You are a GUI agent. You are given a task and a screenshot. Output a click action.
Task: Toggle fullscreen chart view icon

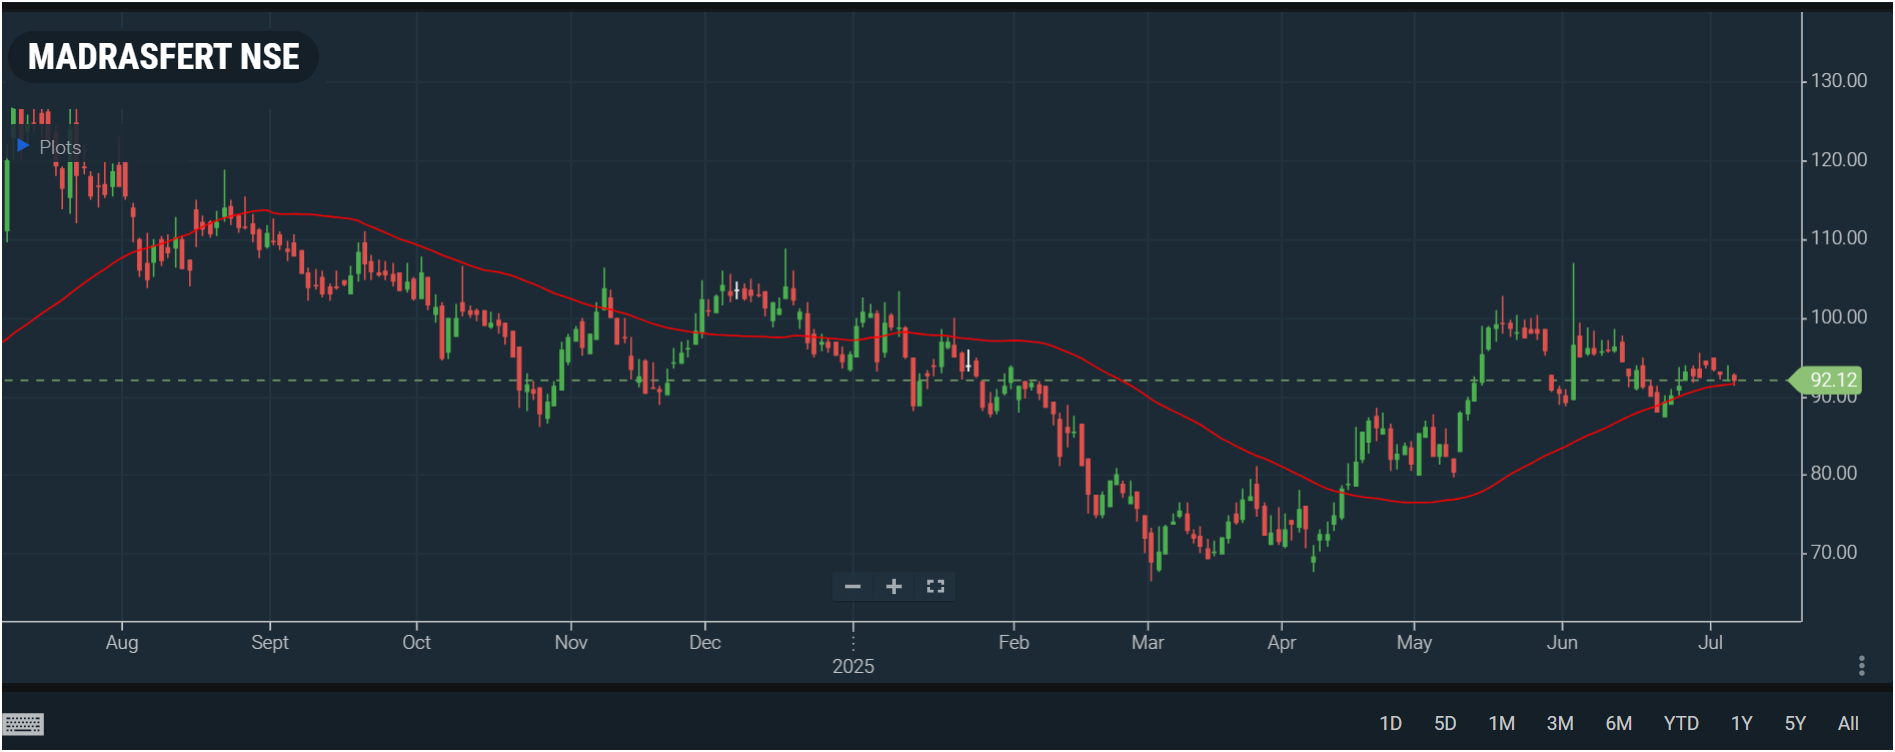click(935, 586)
